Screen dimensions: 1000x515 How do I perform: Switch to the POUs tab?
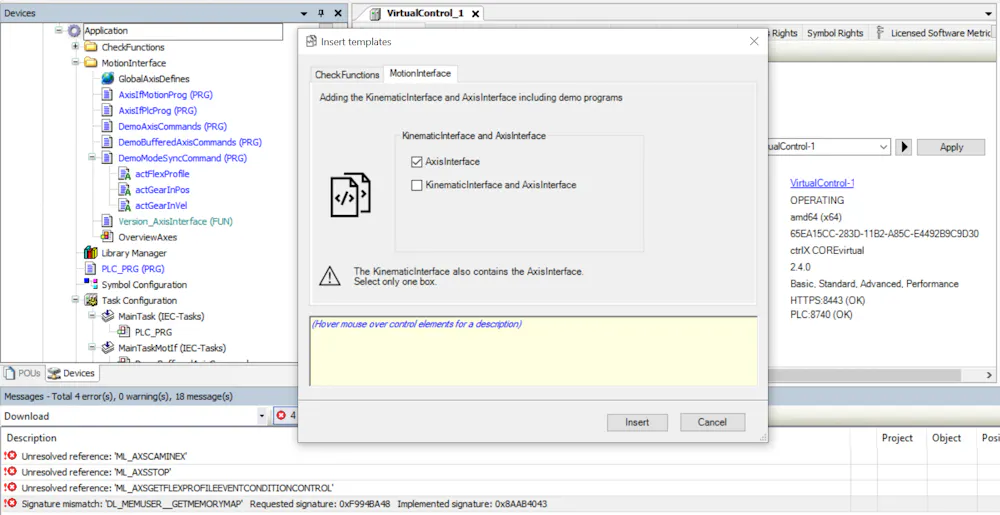23,374
